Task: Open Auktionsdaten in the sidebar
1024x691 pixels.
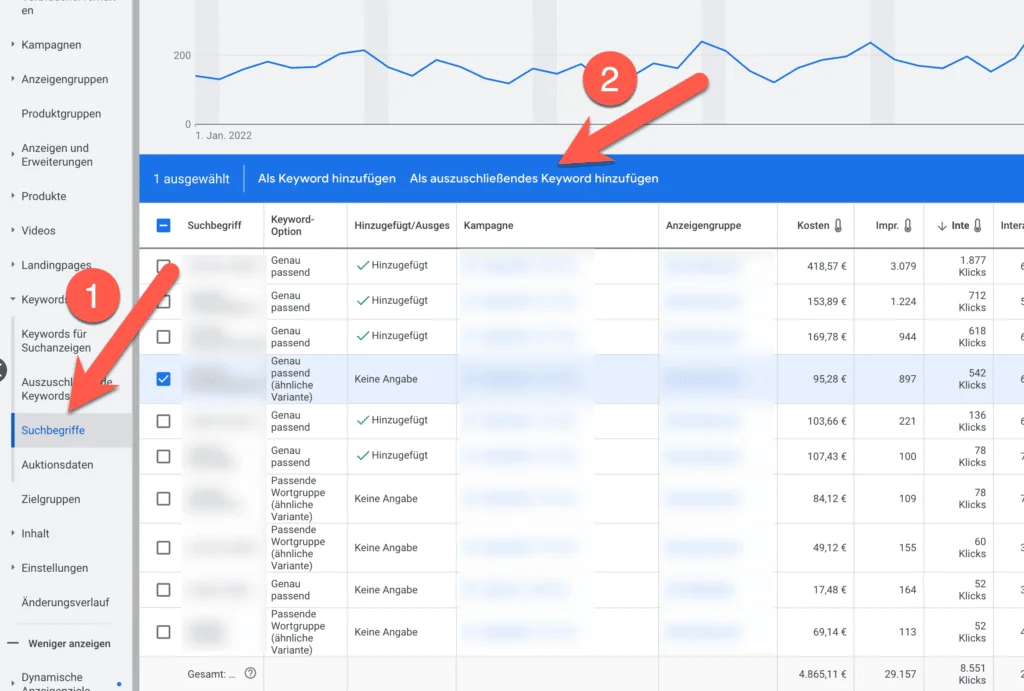Action: coord(57,465)
